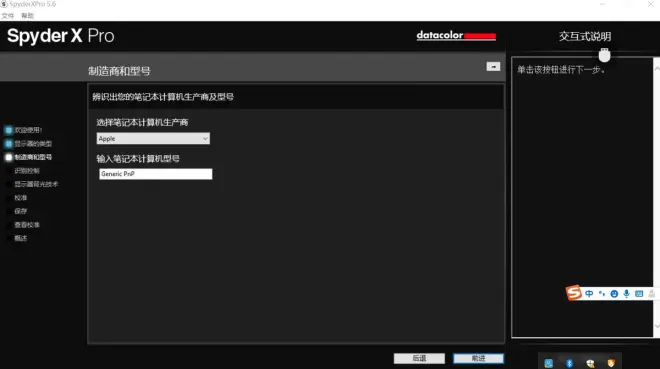Select the 识别控制 step
Image resolution: width=660 pixels, height=369 pixels.
27,170
